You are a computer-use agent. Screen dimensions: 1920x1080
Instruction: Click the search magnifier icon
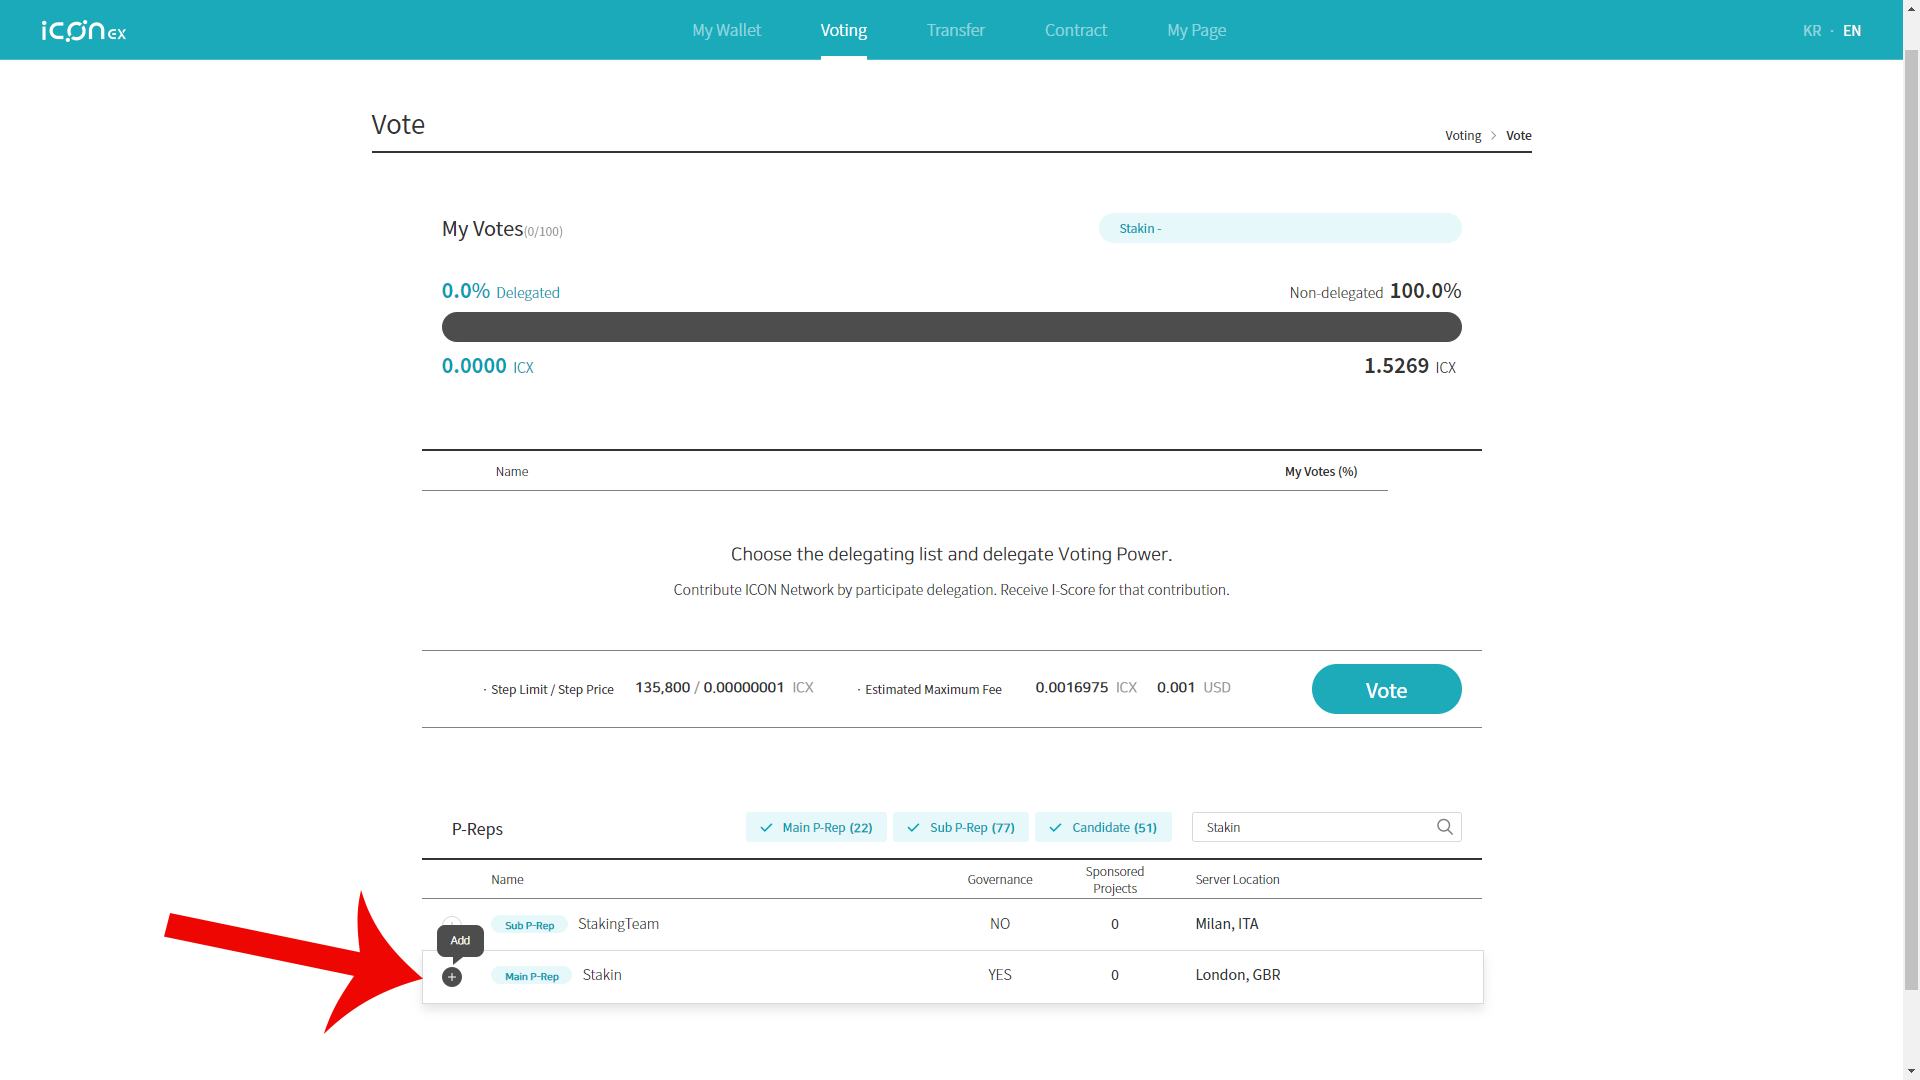pyautogui.click(x=1444, y=827)
